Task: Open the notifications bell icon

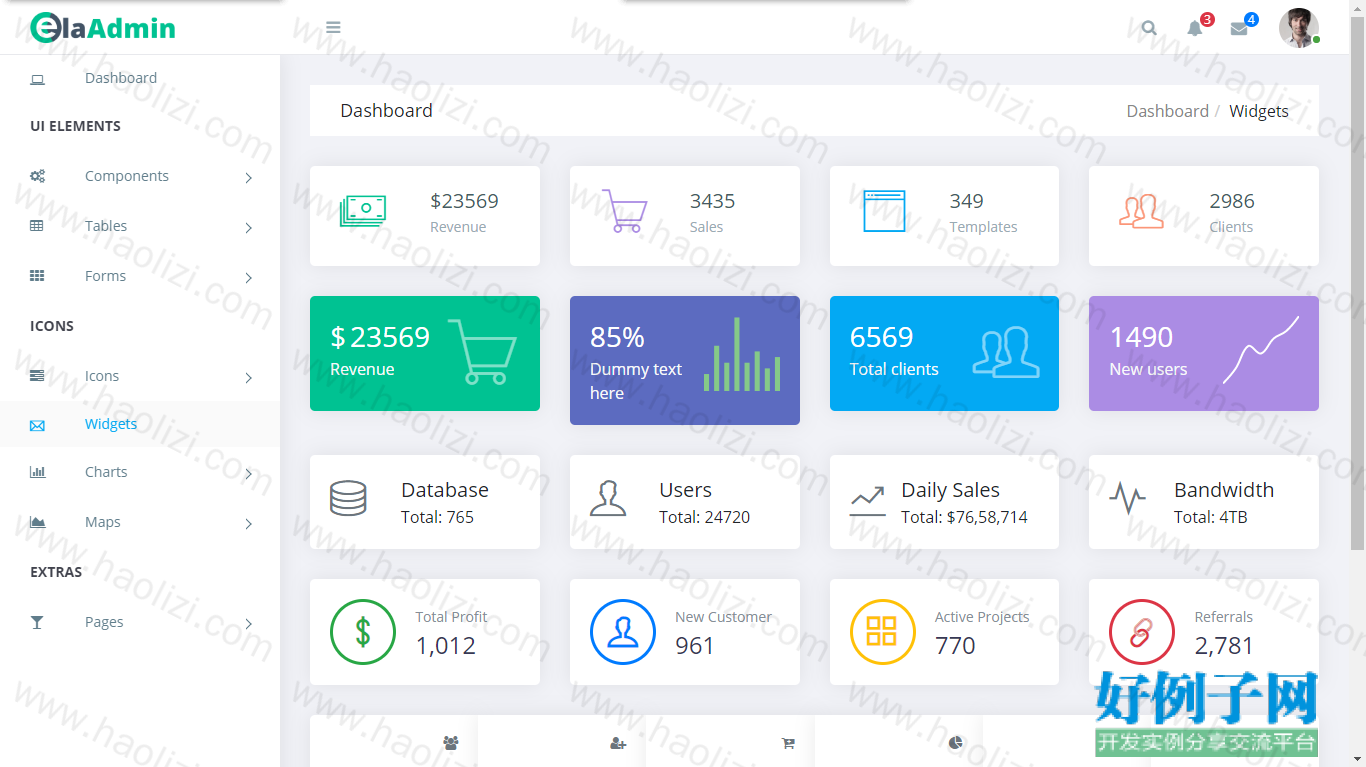Action: point(1195,28)
